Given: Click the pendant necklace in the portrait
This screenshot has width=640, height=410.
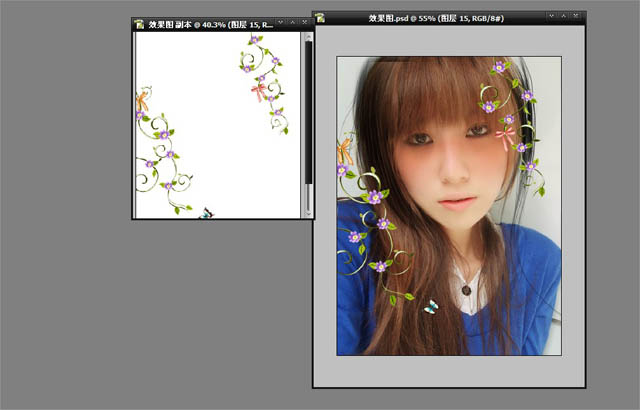Looking at the screenshot, I should [x=465, y=290].
